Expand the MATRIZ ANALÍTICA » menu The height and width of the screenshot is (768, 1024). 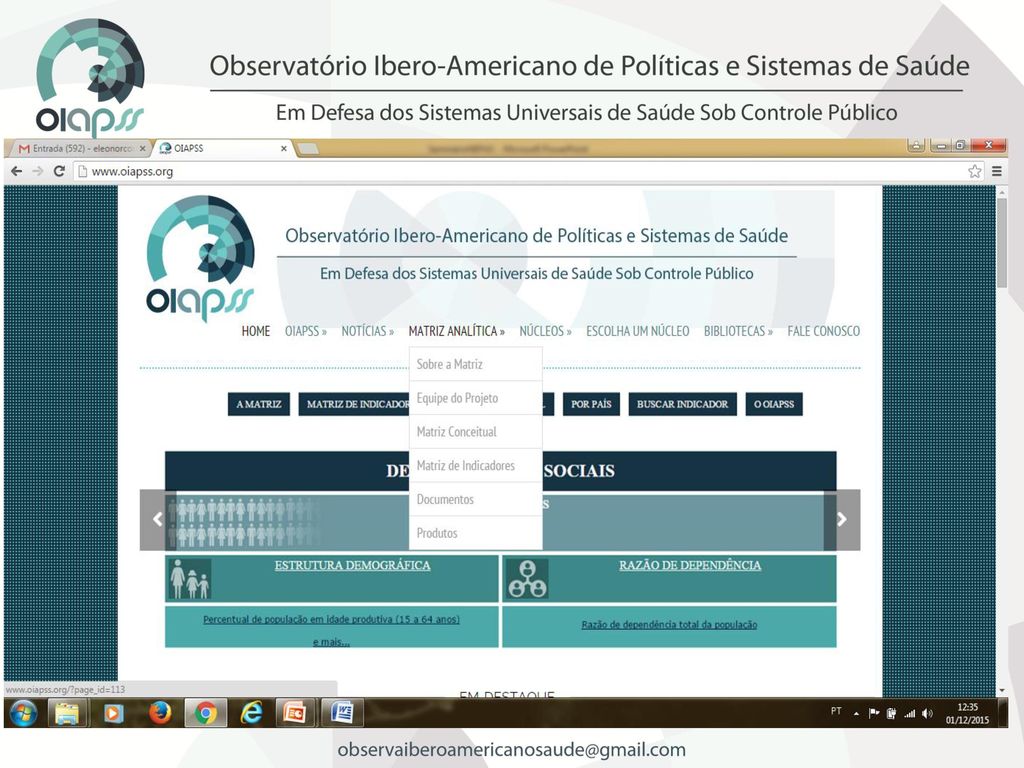tap(456, 331)
